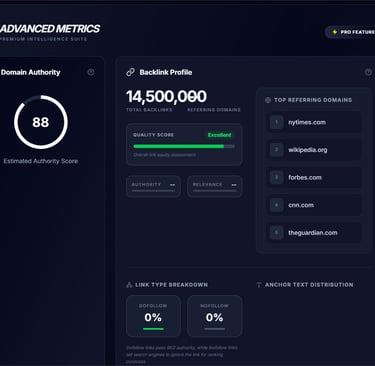This screenshot has width=375, height=366.
Task: Click the Backlink Profile chain link icon
Action: (x=130, y=72)
